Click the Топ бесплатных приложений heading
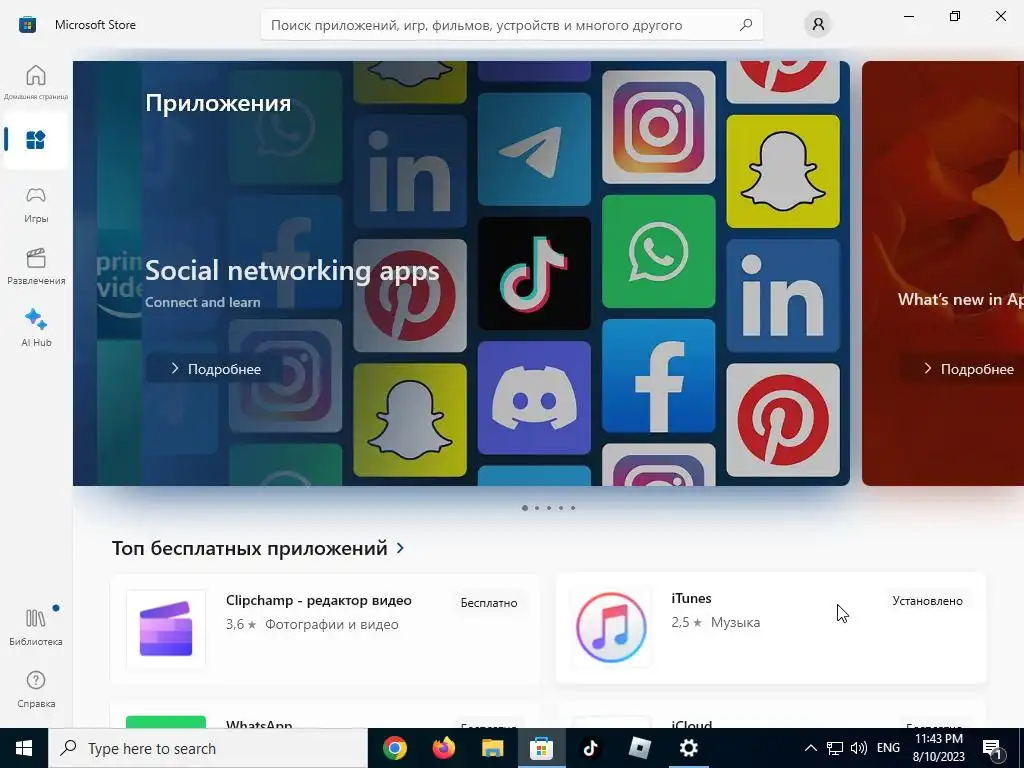The width and height of the screenshot is (1024, 768). click(249, 548)
